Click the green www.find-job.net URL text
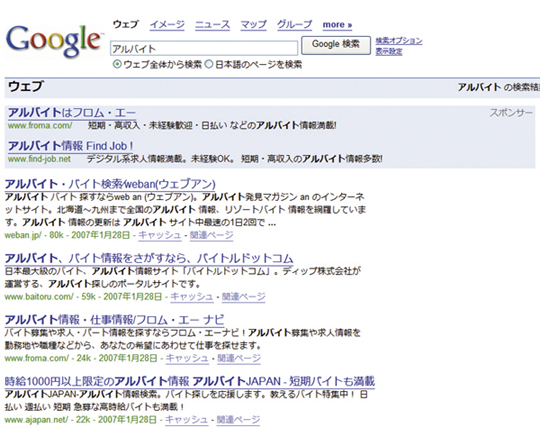 (x=39, y=159)
